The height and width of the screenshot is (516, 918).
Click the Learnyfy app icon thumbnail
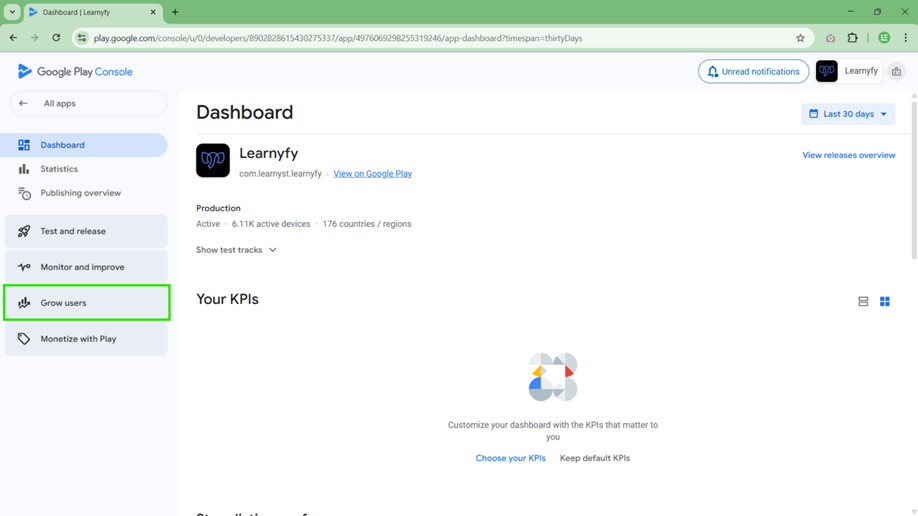tap(213, 161)
